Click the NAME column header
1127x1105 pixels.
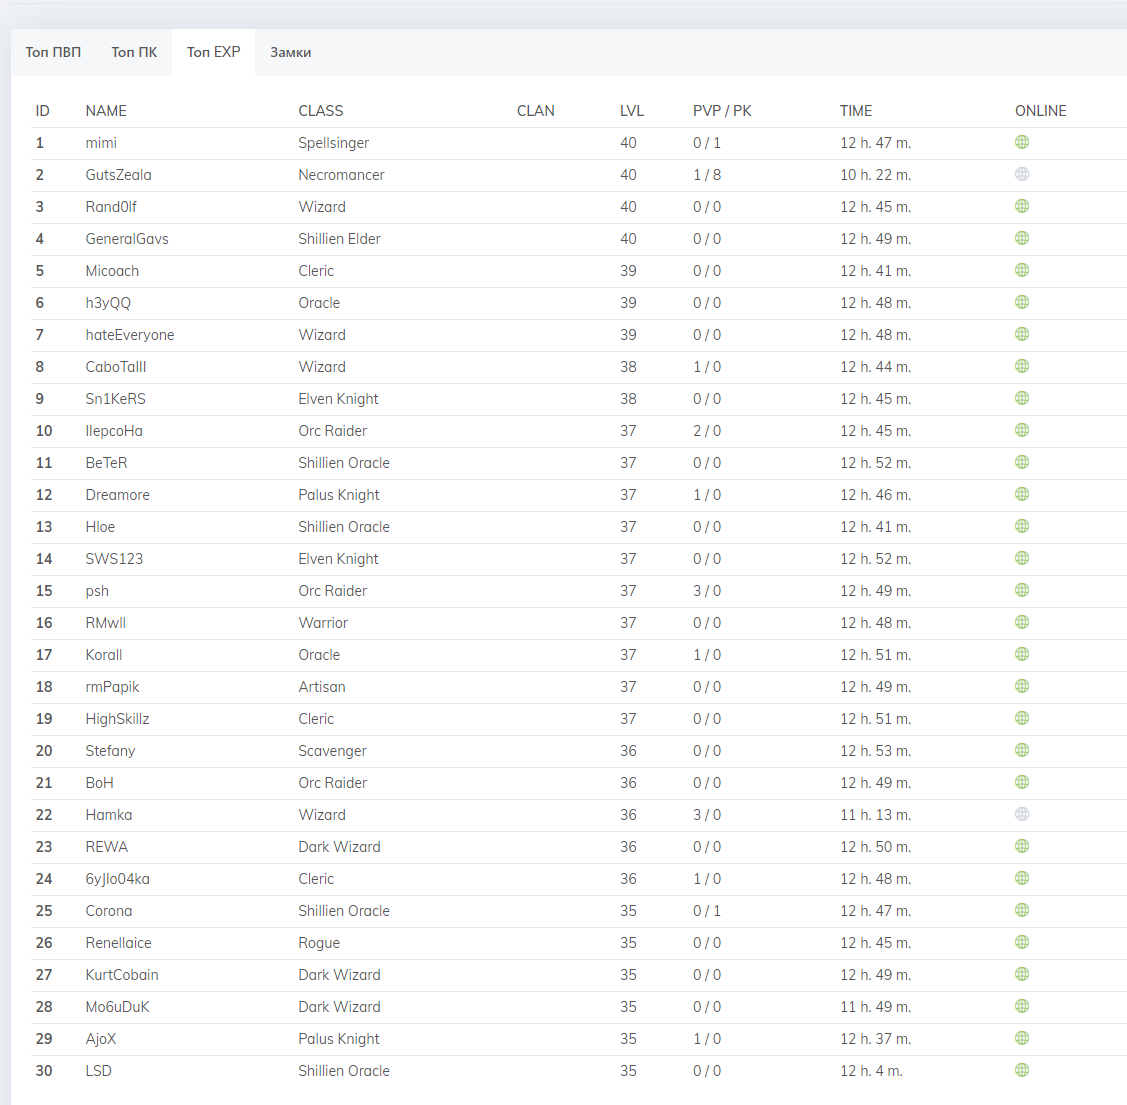tap(106, 111)
